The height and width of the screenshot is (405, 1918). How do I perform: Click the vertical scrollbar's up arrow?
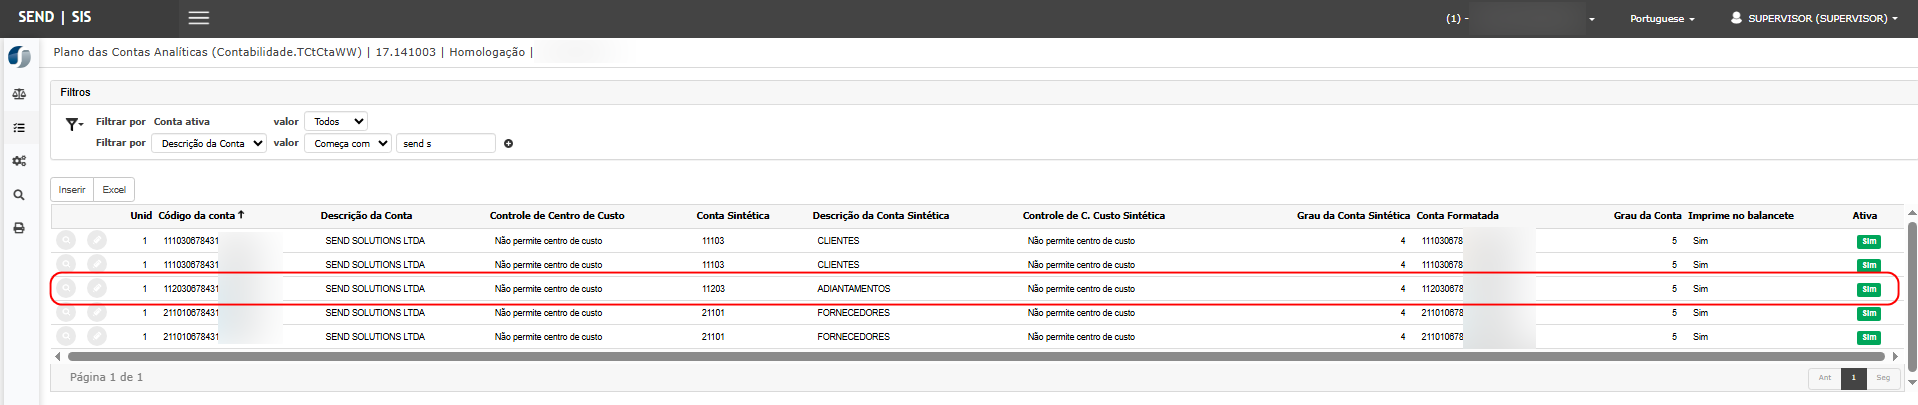click(1912, 213)
